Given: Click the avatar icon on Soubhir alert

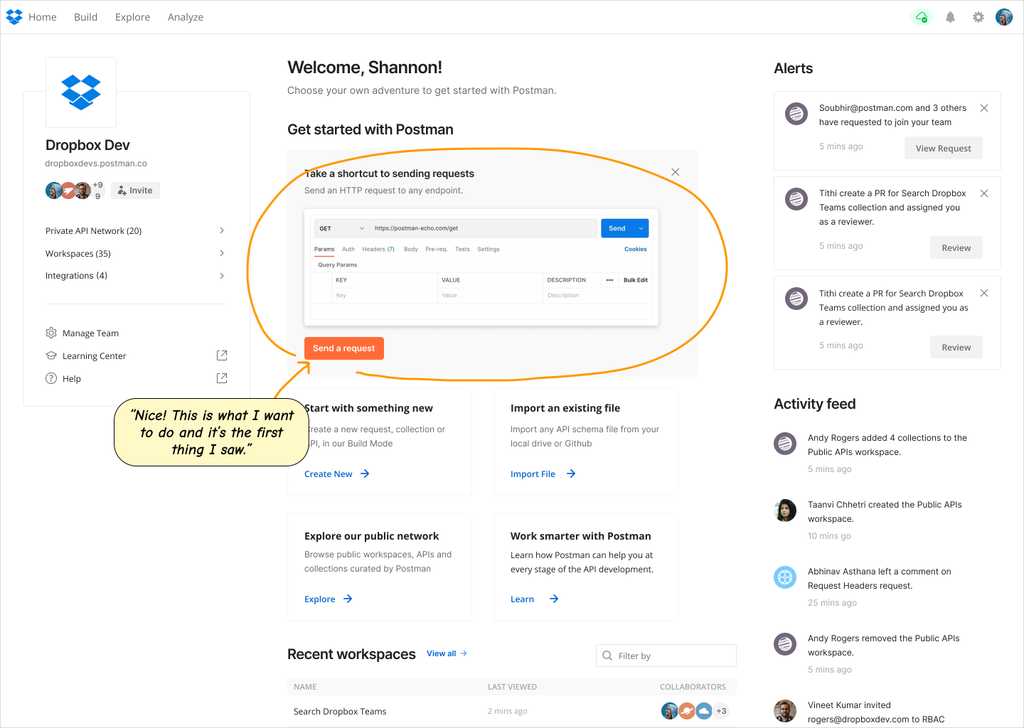Looking at the screenshot, I should point(796,114).
